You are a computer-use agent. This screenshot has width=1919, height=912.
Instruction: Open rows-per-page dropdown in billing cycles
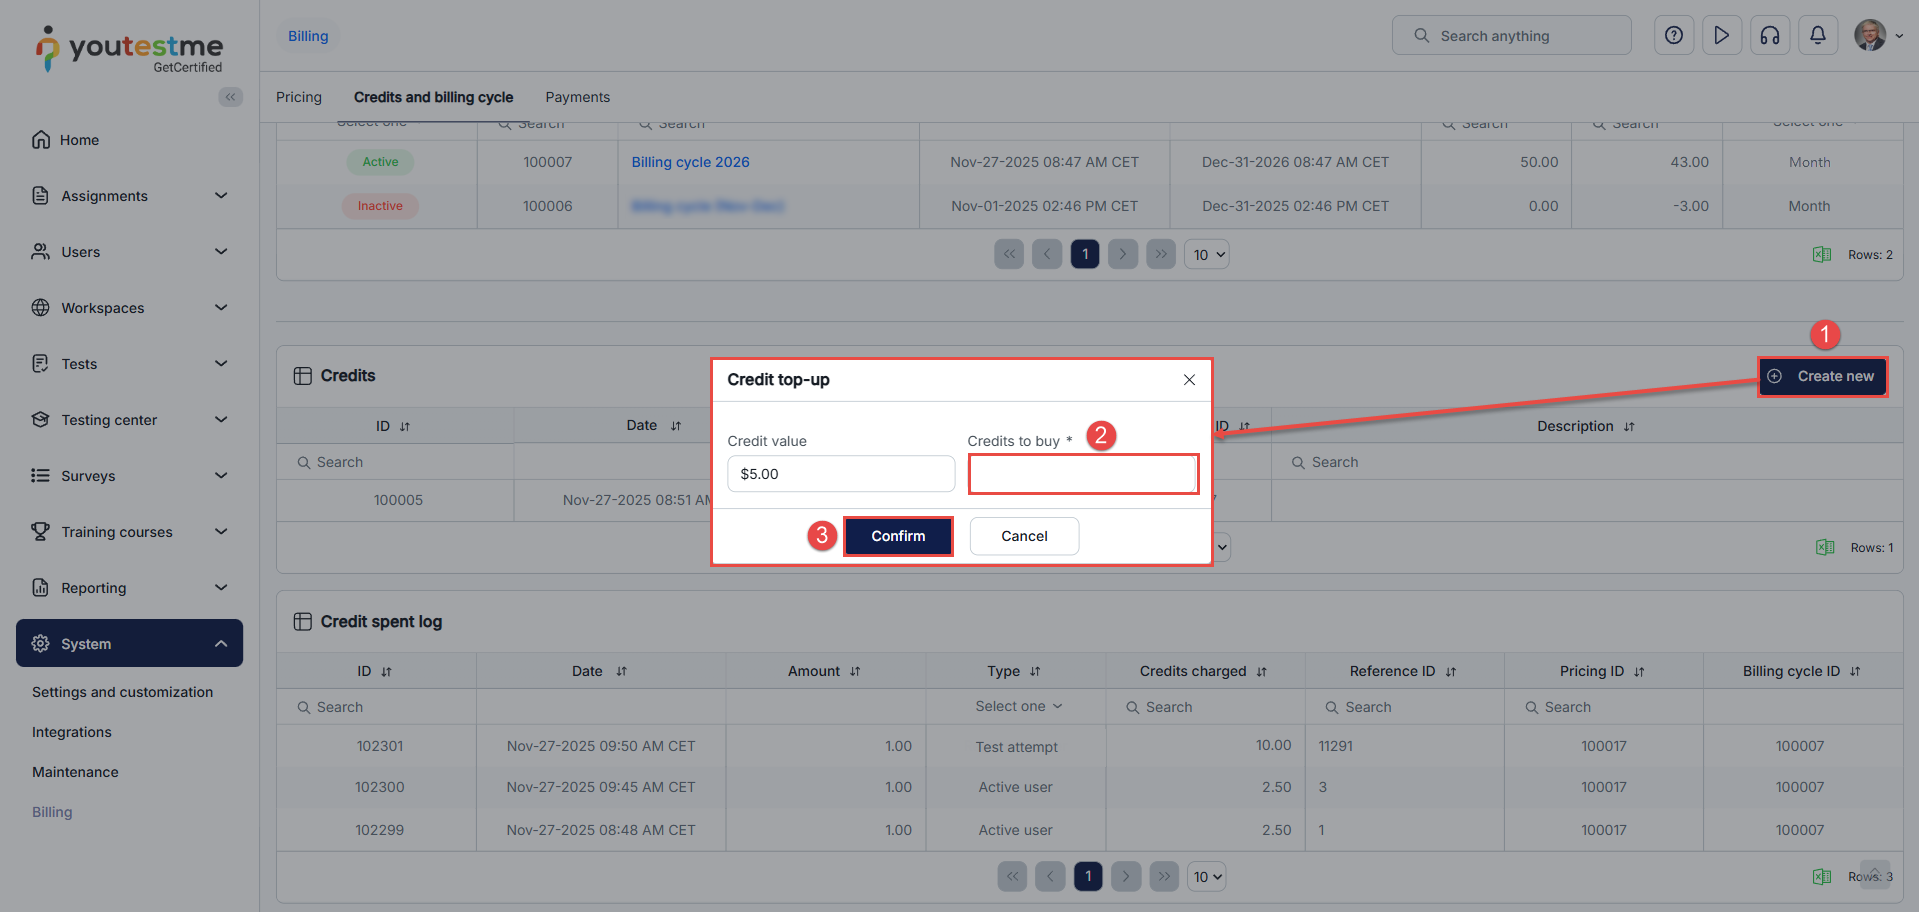1207,255
